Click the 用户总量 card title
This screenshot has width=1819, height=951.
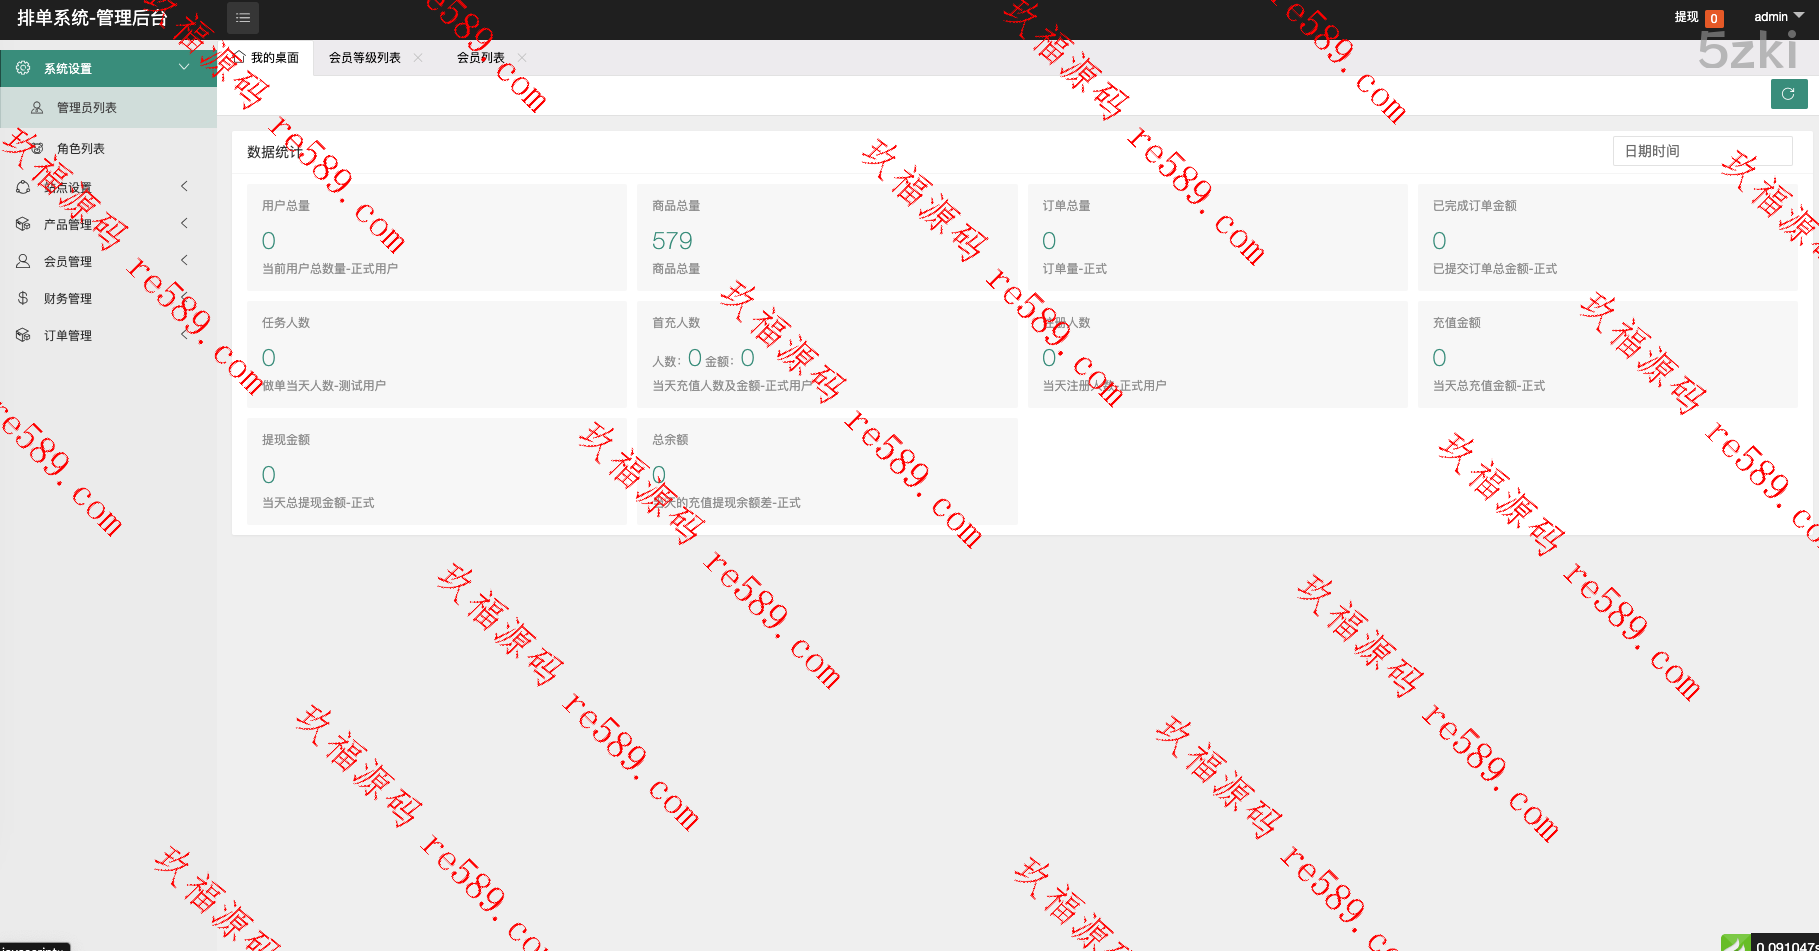pos(286,206)
